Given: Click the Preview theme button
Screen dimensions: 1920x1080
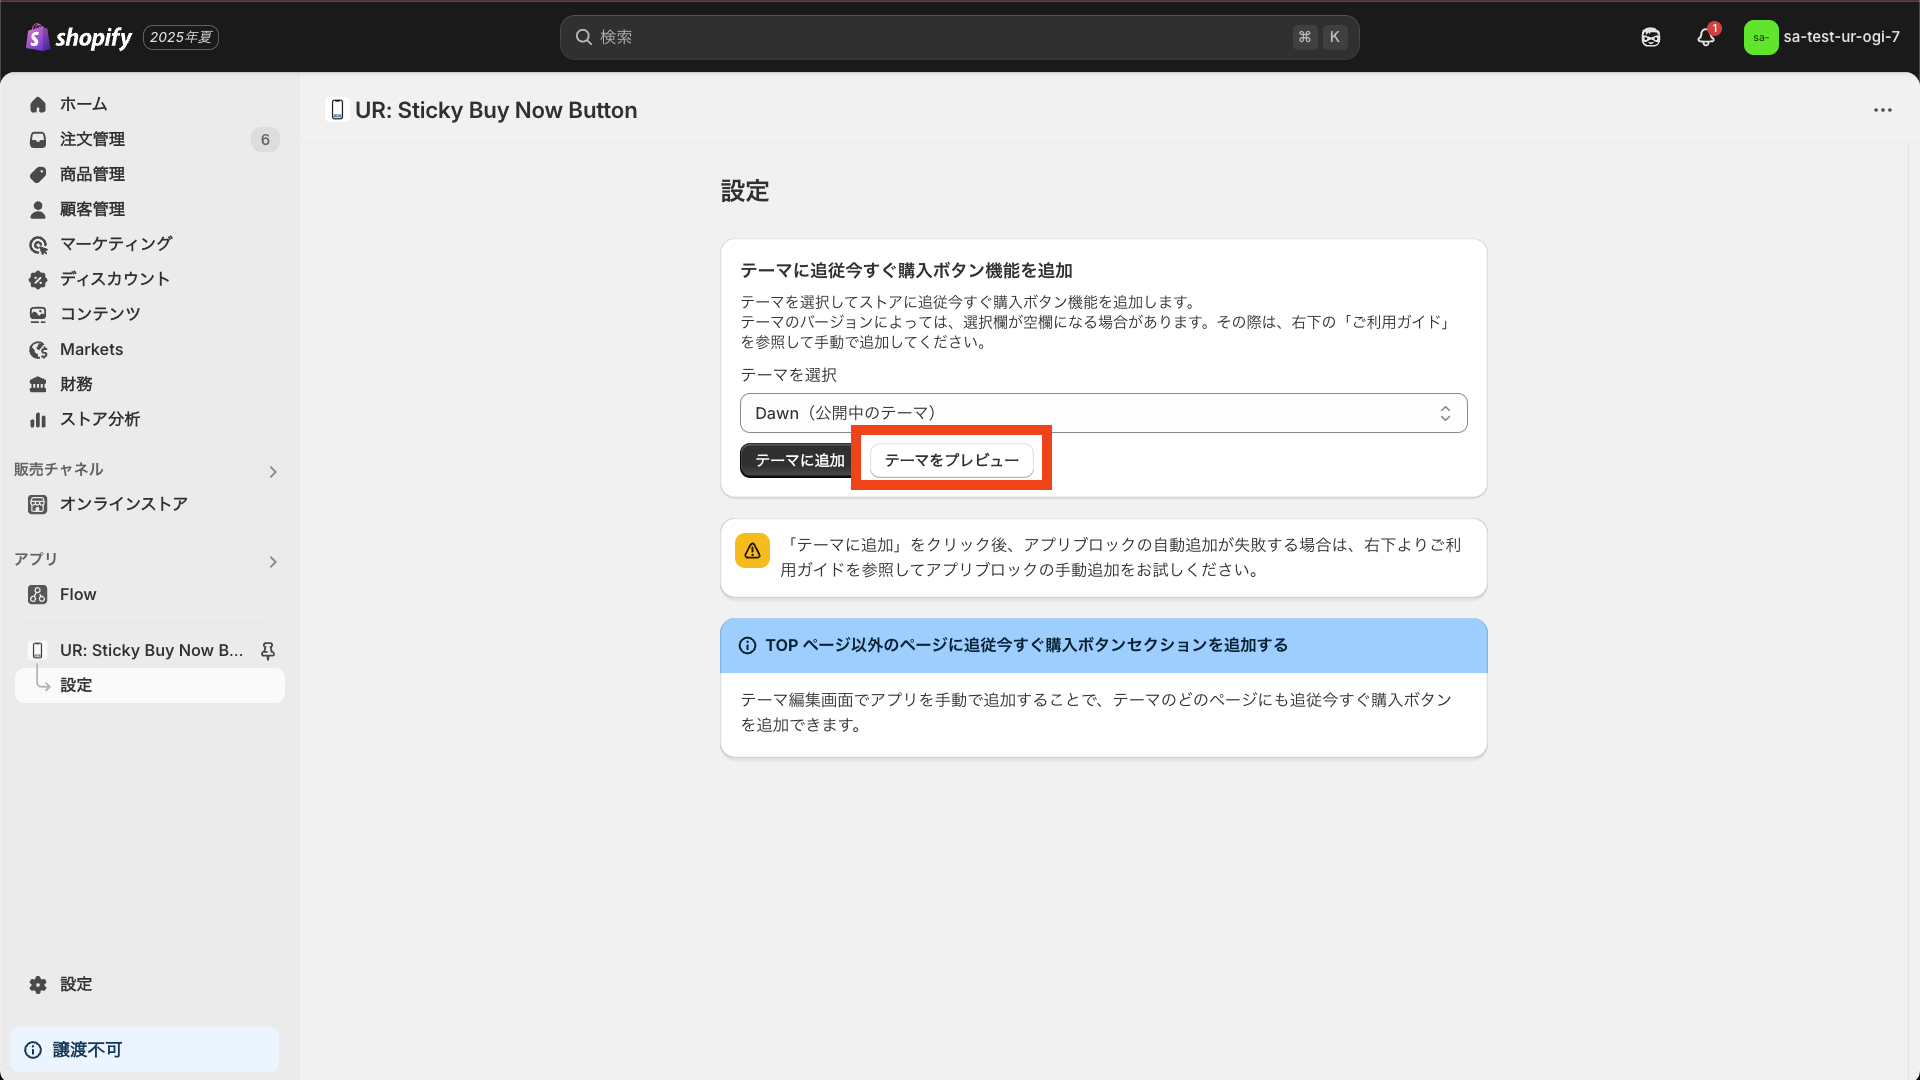Looking at the screenshot, I should click(x=951, y=461).
